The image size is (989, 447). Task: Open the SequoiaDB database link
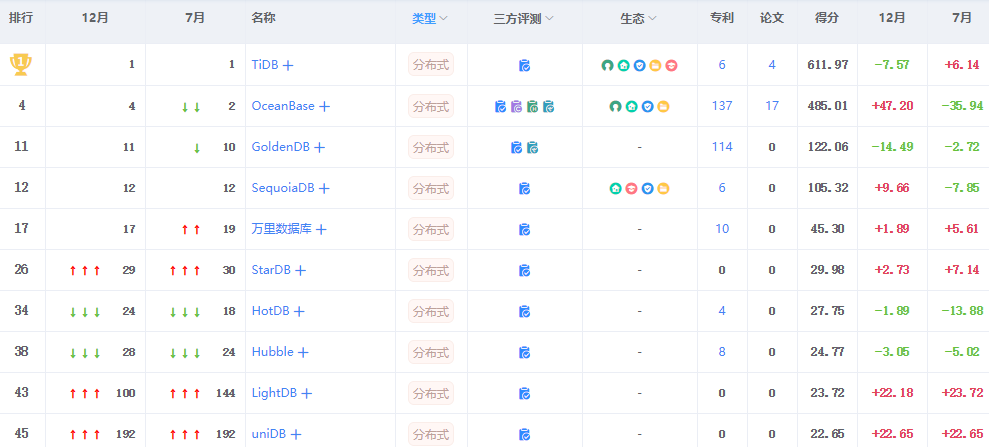[x=283, y=188]
